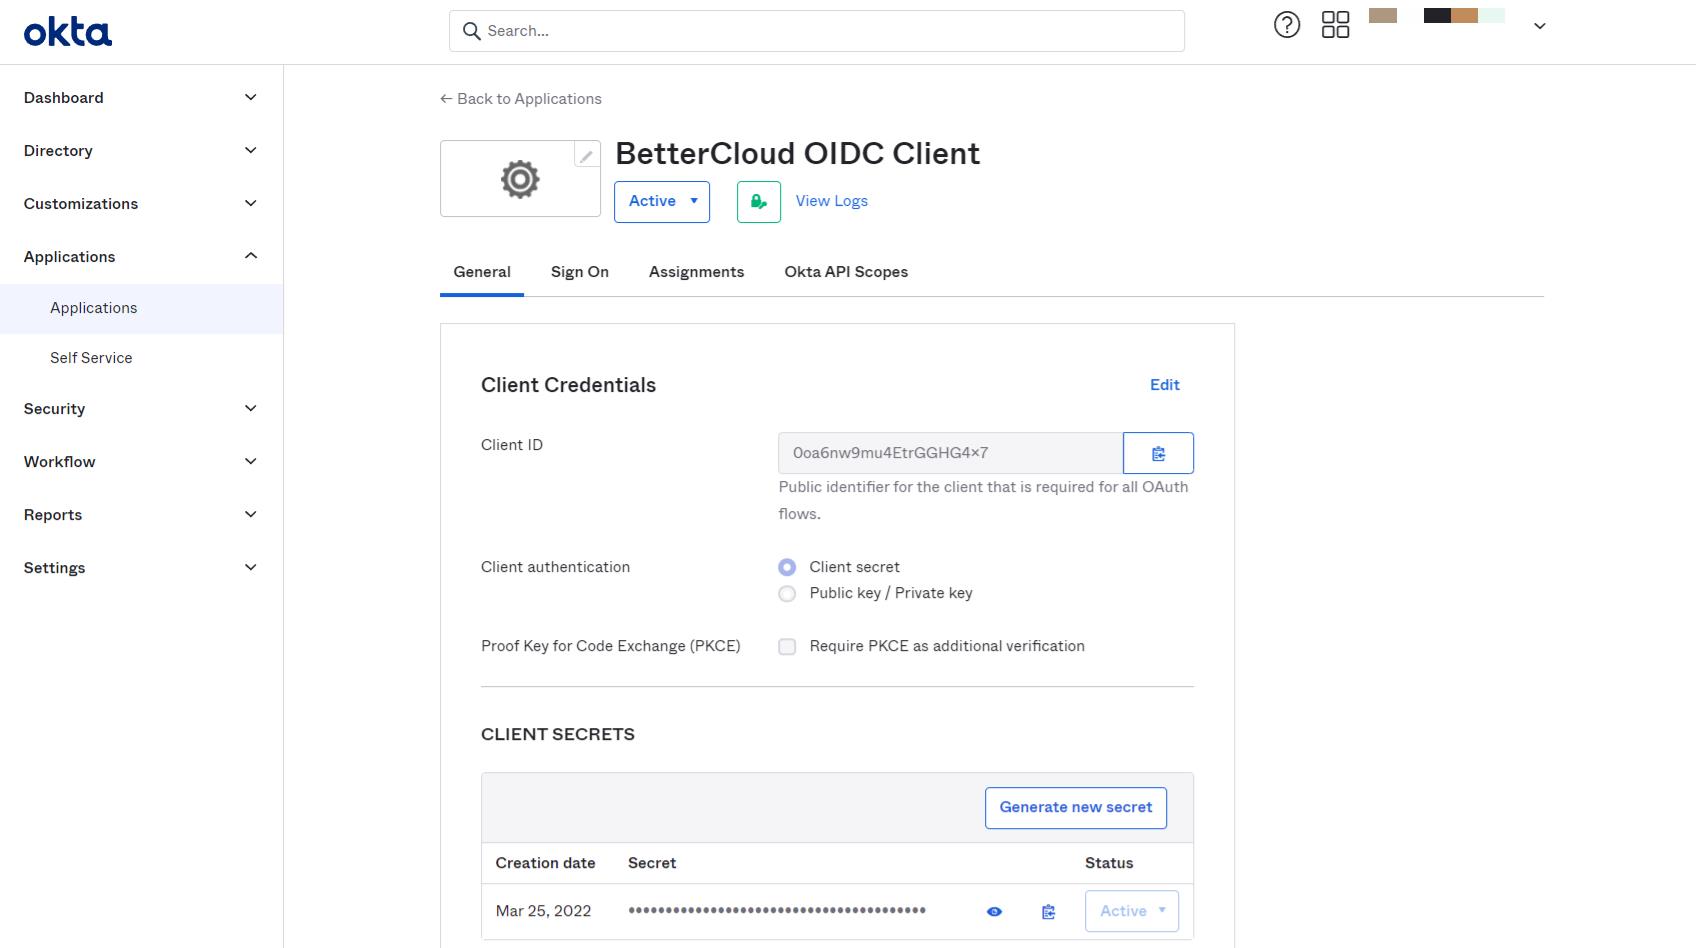Viewport: 1696px width, 948px height.
Task: Click Generate new secret
Action: click(x=1075, y=807)
